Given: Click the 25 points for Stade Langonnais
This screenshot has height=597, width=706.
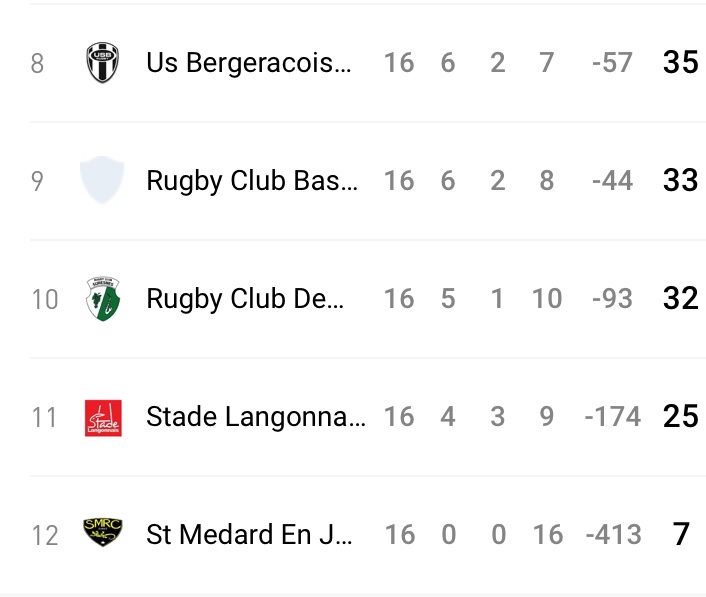Looking at the screenshot, I should [x=680, y=417].
